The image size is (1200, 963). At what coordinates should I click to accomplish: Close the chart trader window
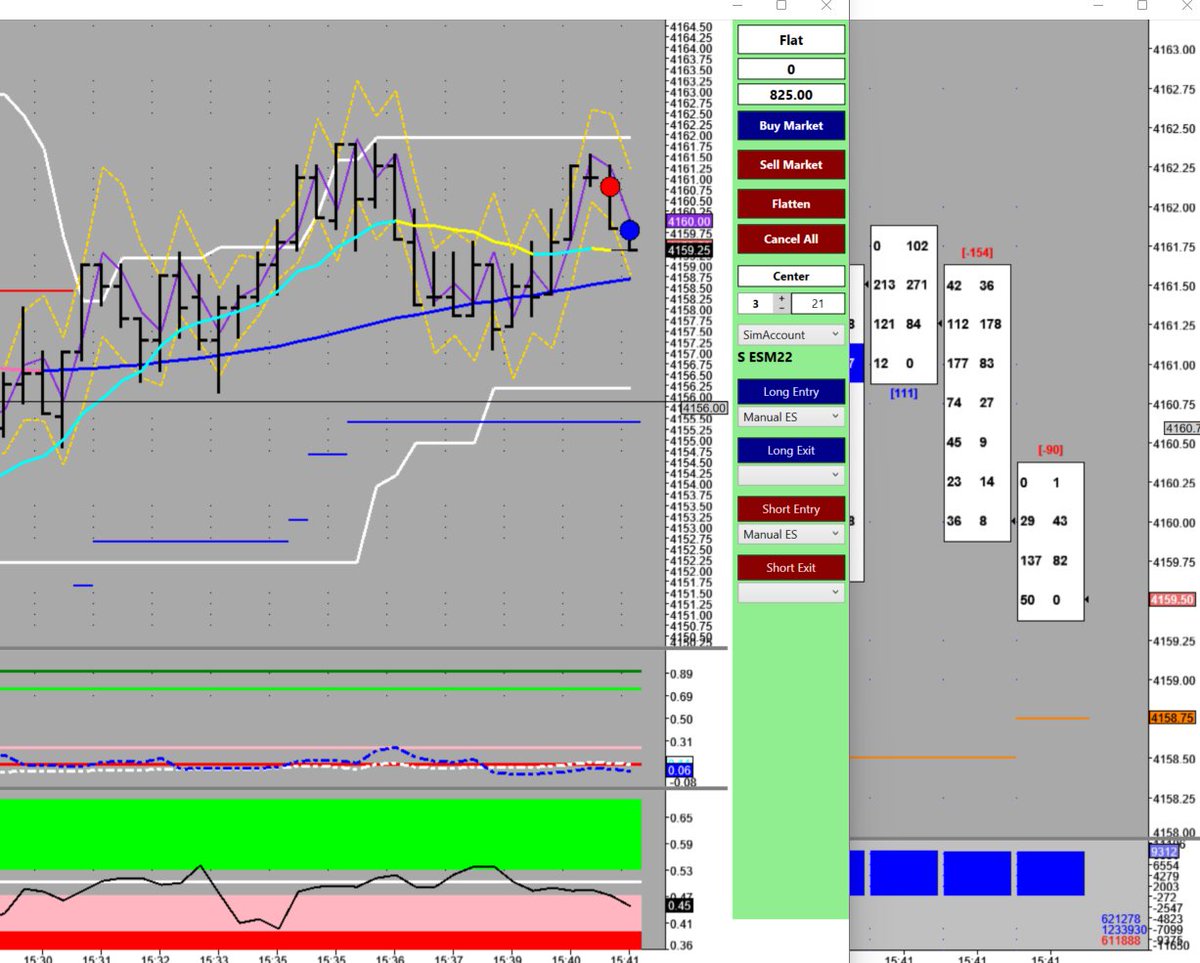click(x=826, y=5)
